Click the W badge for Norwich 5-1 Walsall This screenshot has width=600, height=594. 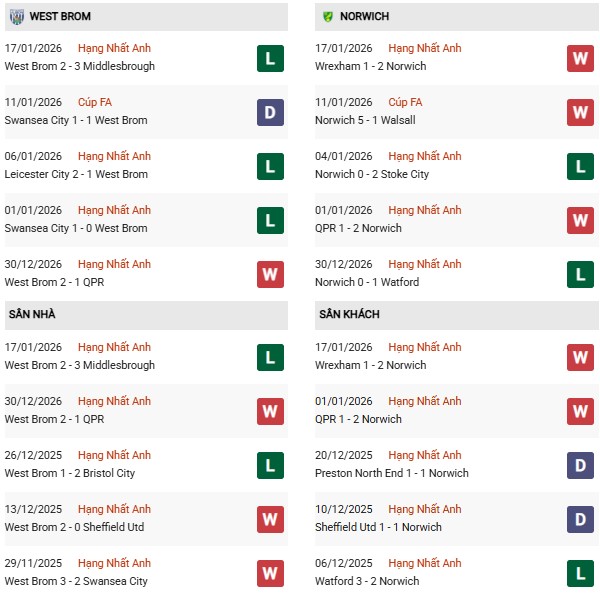(x=580, y=112)
